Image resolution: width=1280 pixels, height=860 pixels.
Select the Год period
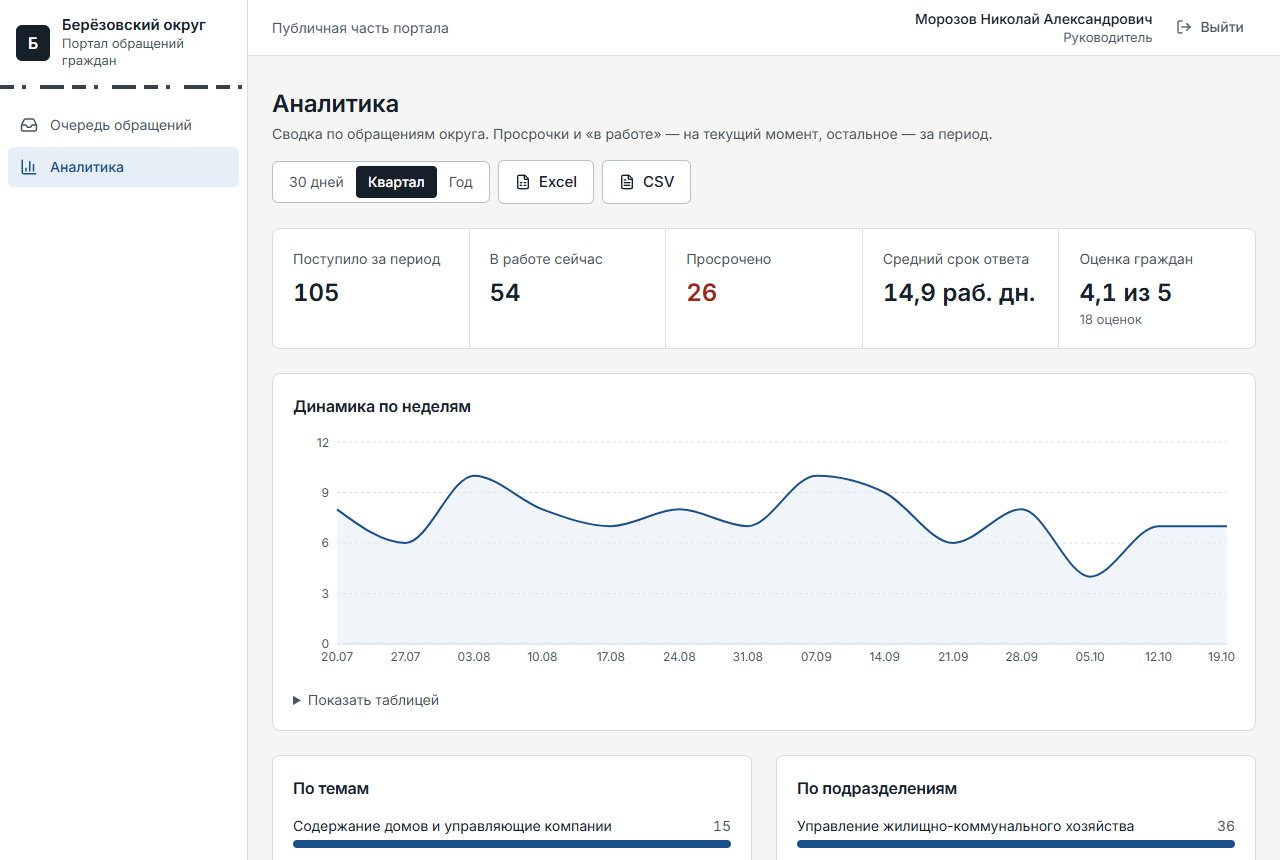(461, 182)
